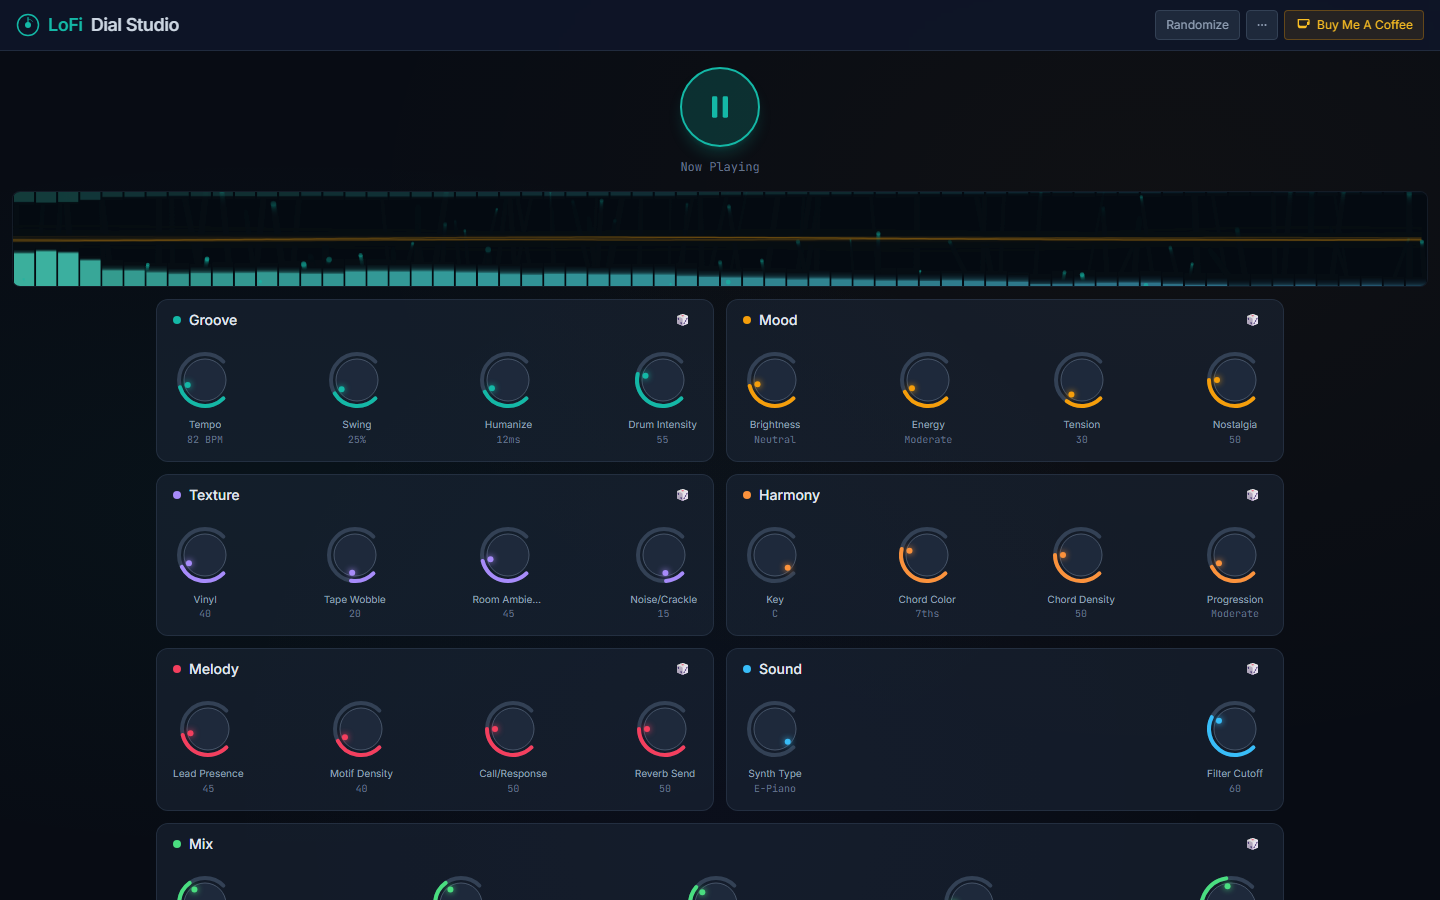Click the "Mood" section heading
1440x900 pixels.
tap(778, 320)
